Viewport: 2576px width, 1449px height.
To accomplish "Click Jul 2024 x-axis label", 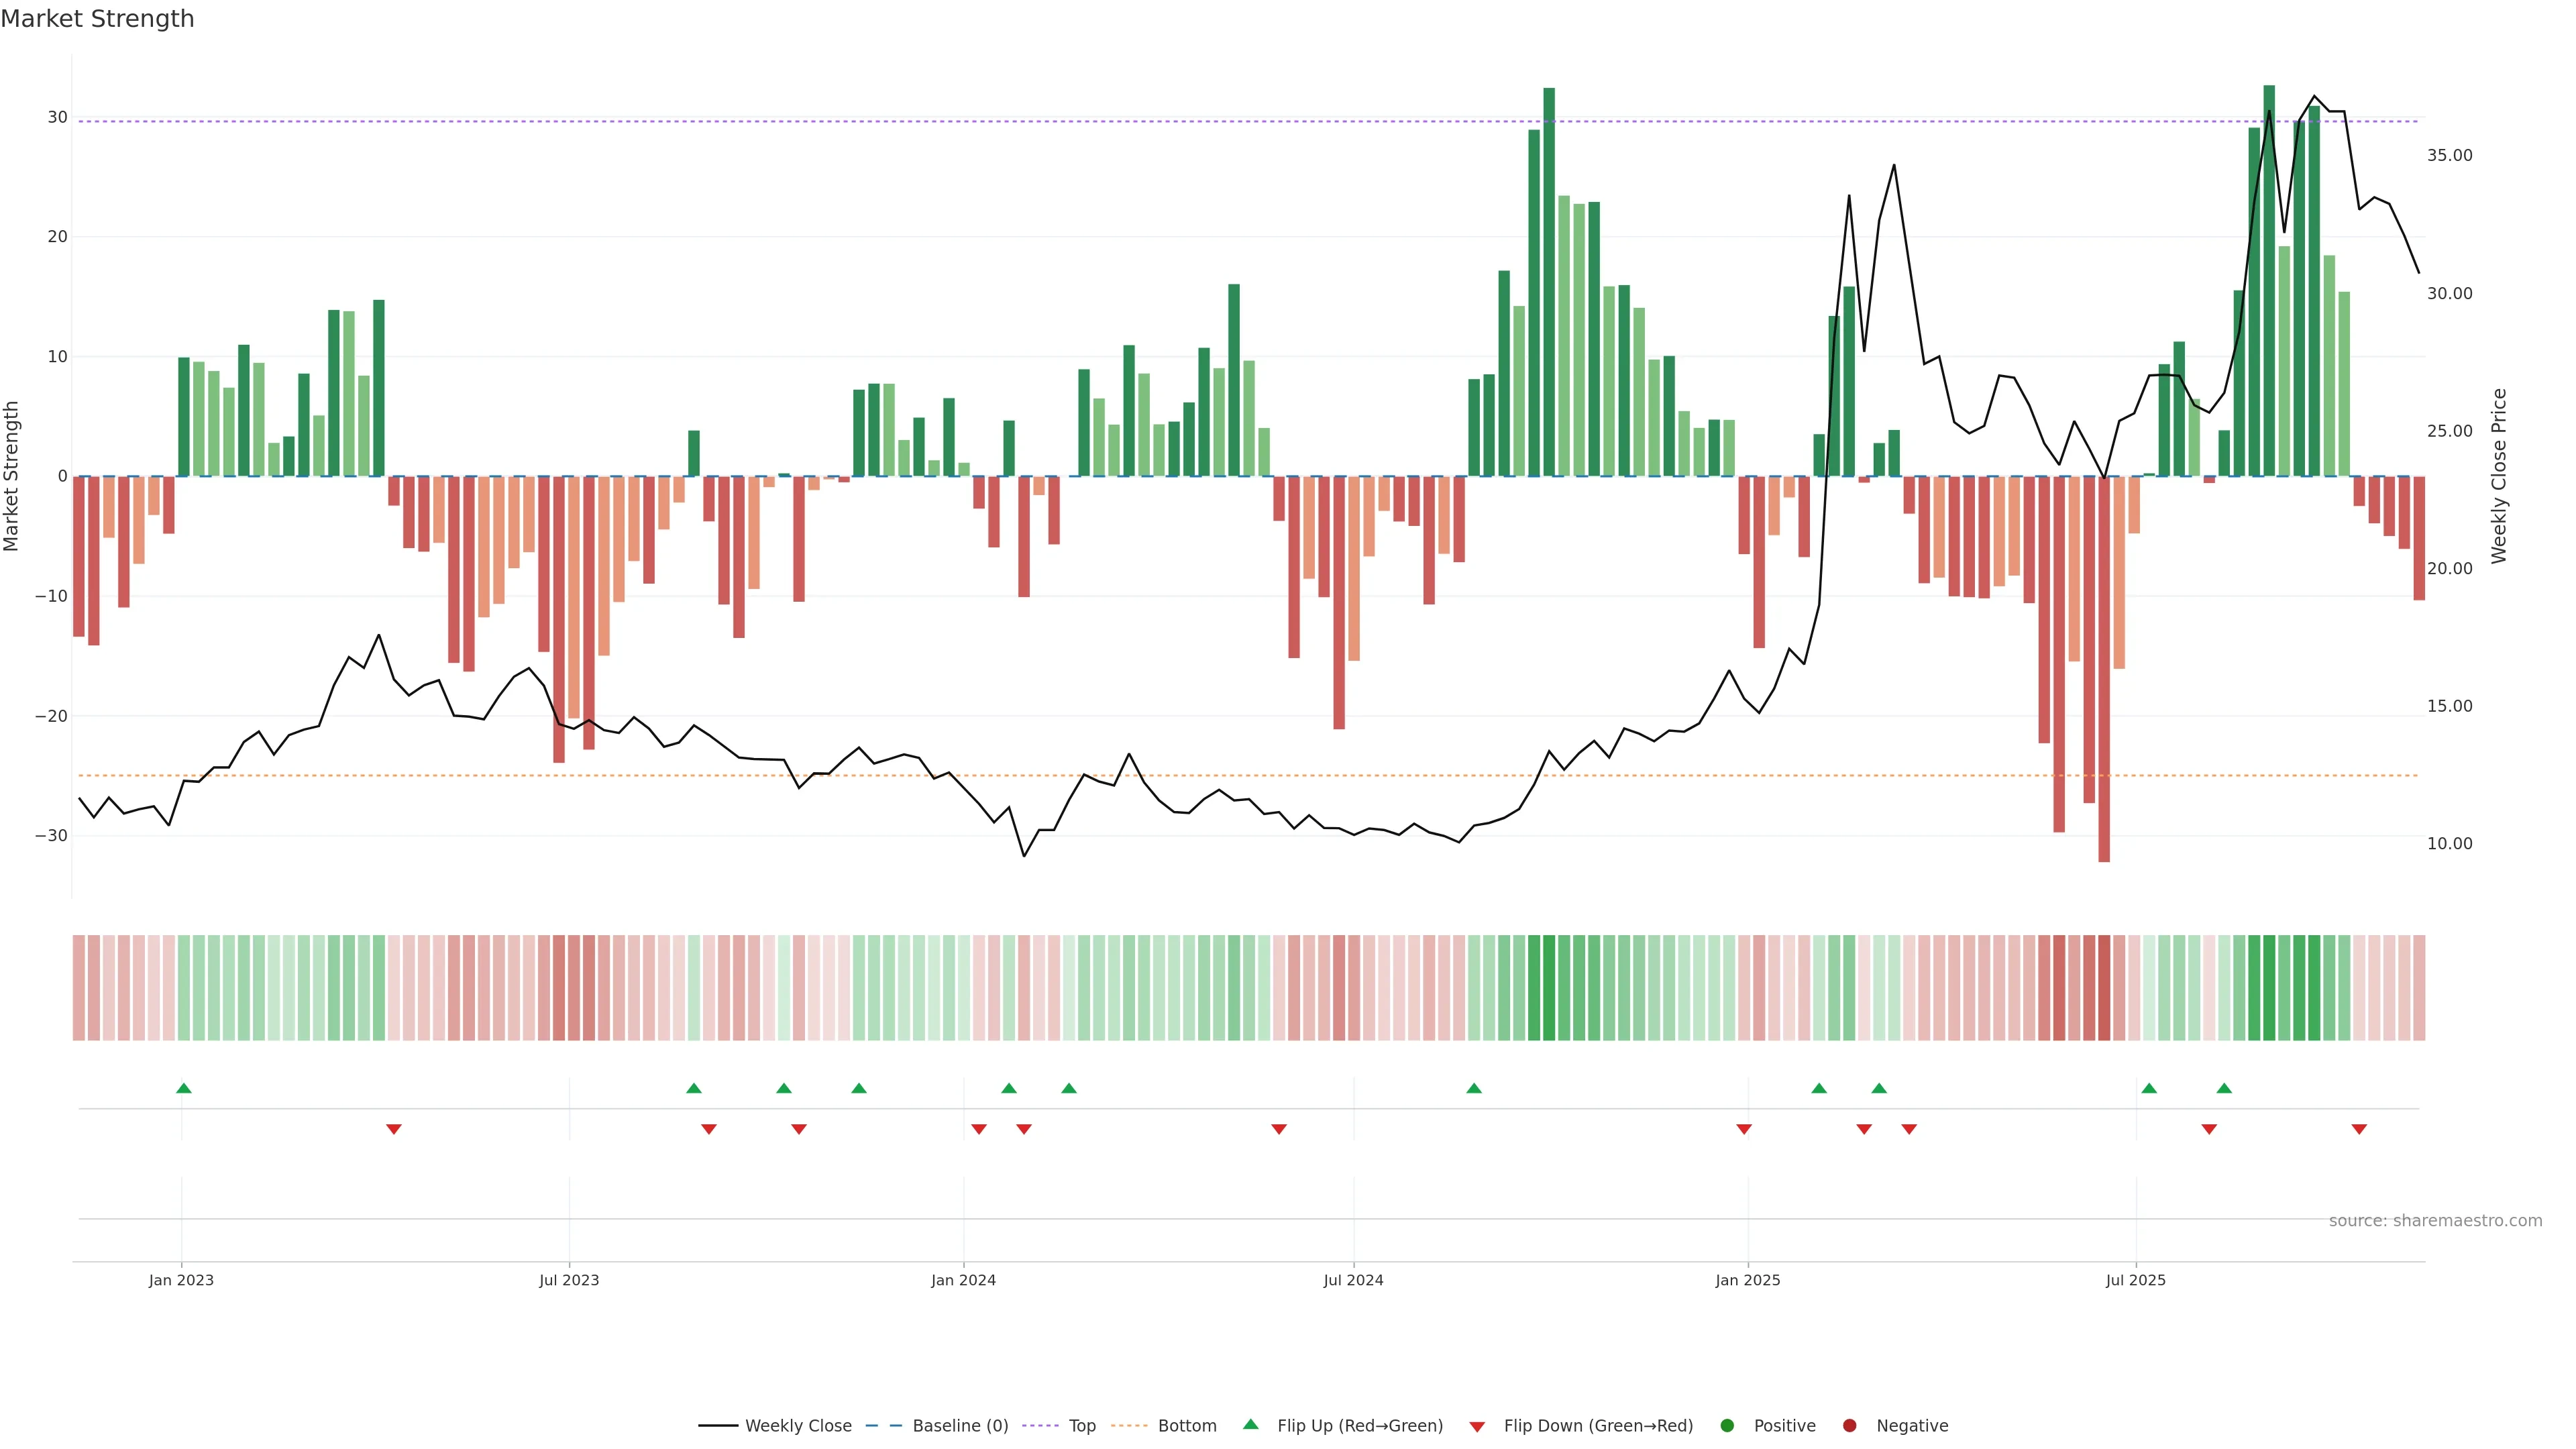I will (1353, 1280).
